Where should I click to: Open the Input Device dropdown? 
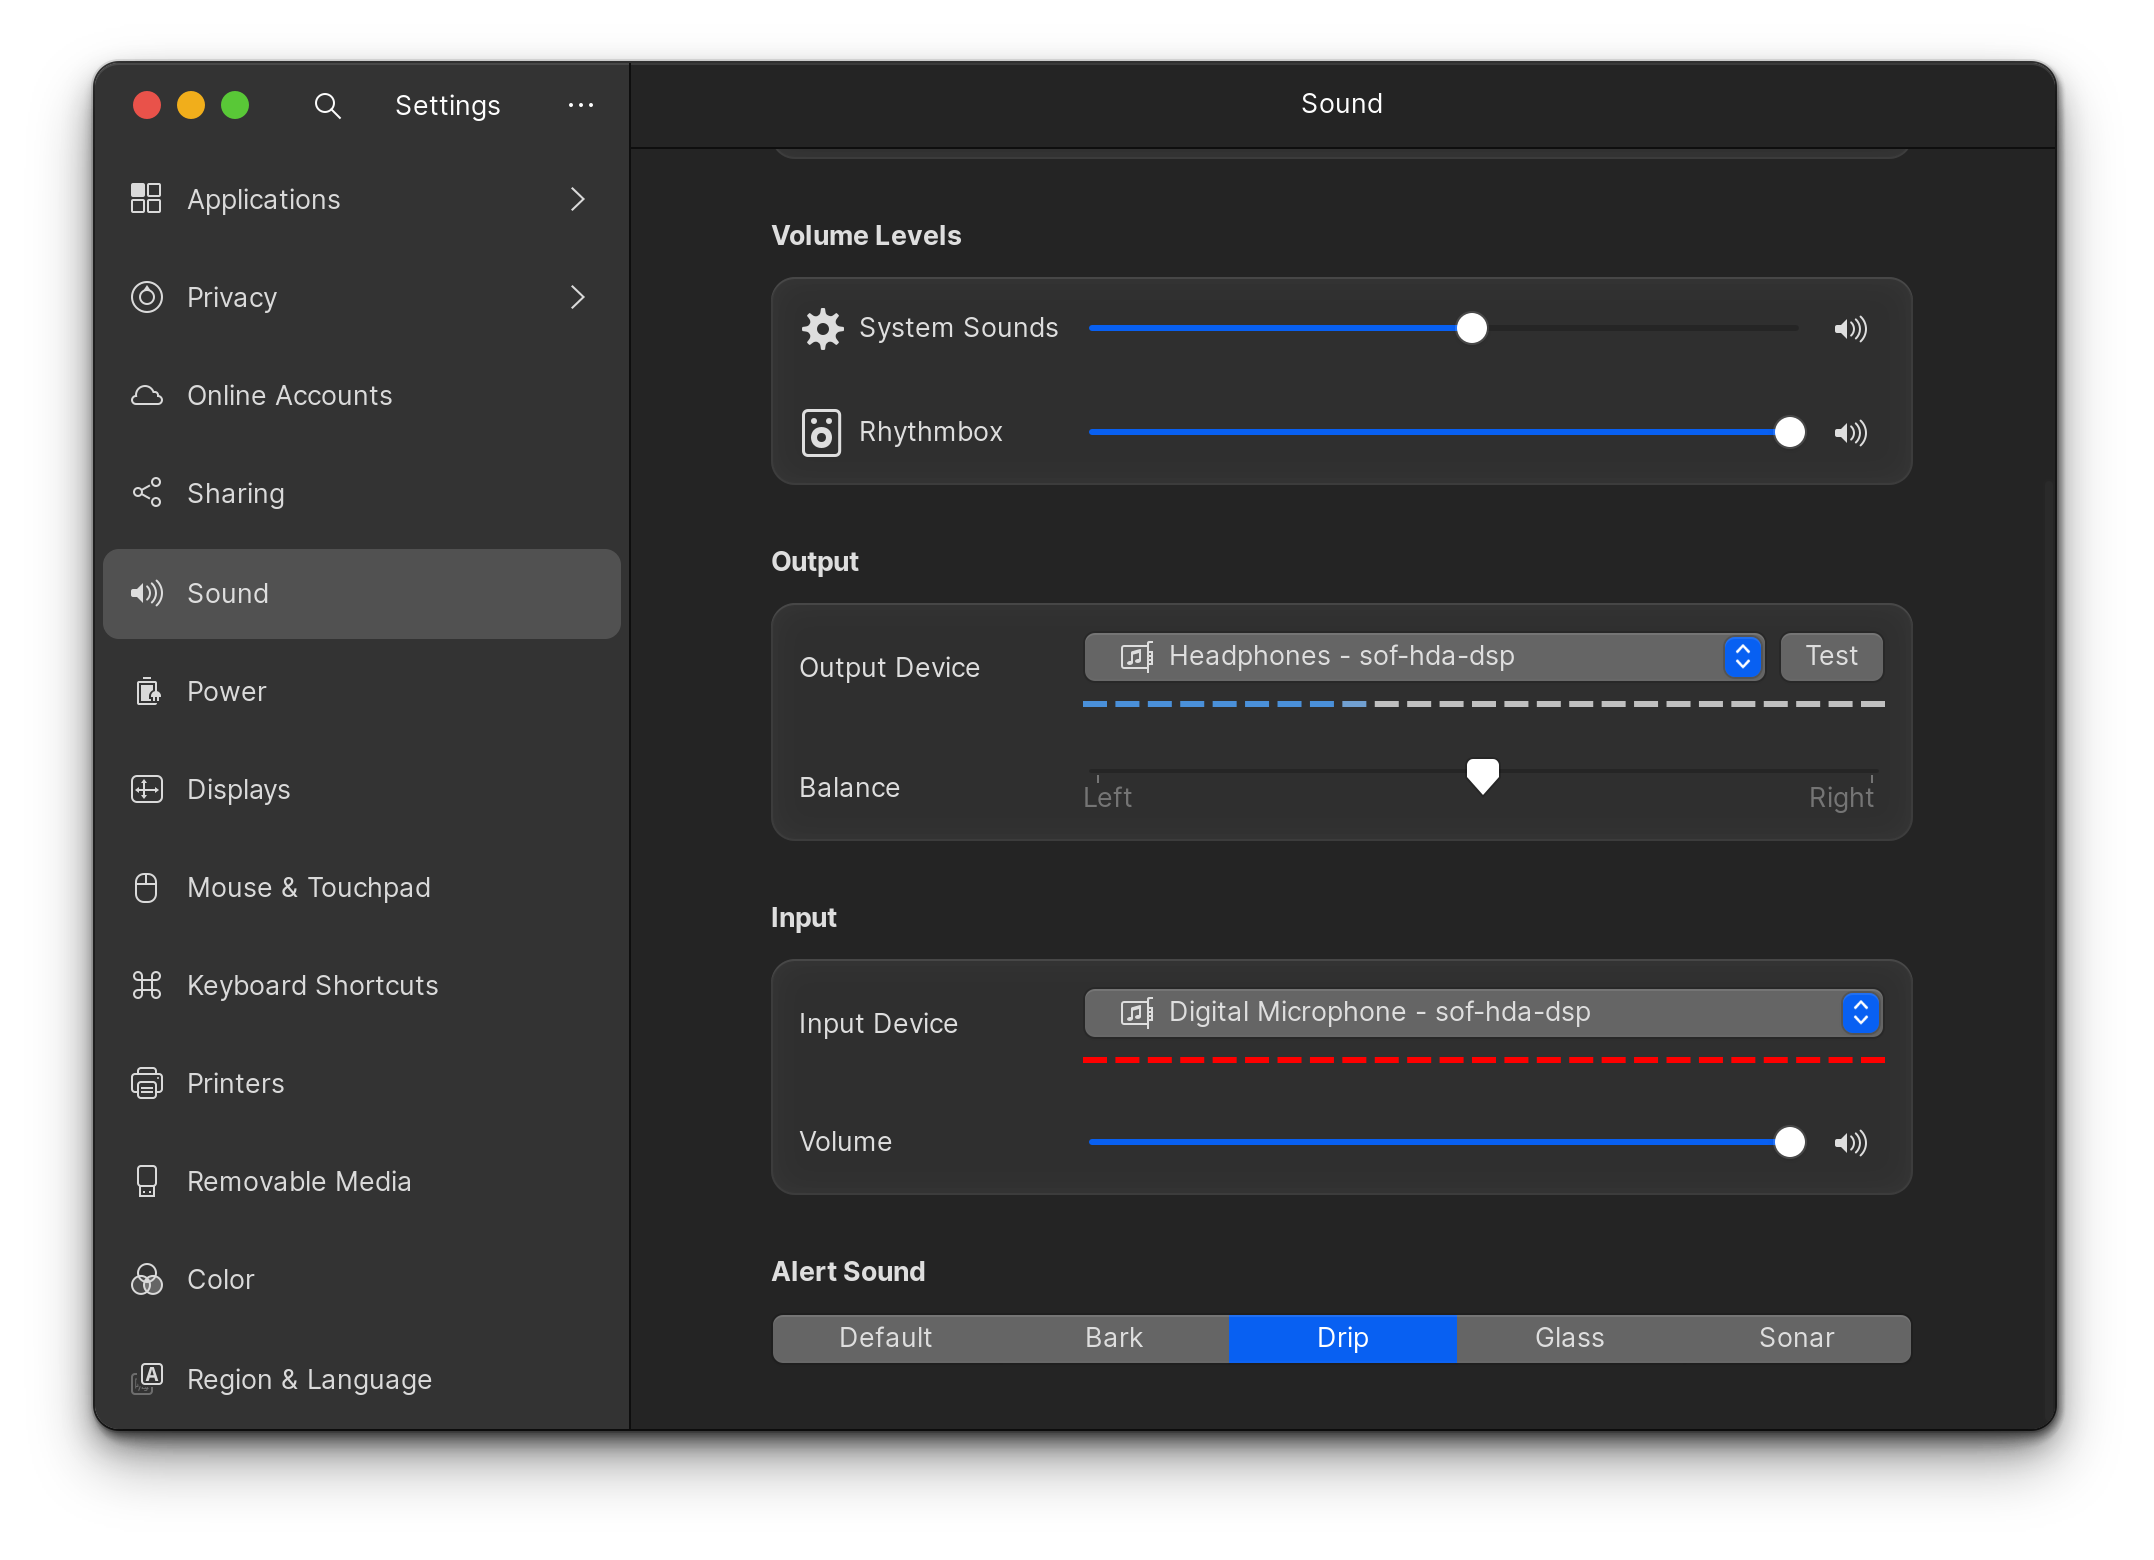[1482, 1013]
